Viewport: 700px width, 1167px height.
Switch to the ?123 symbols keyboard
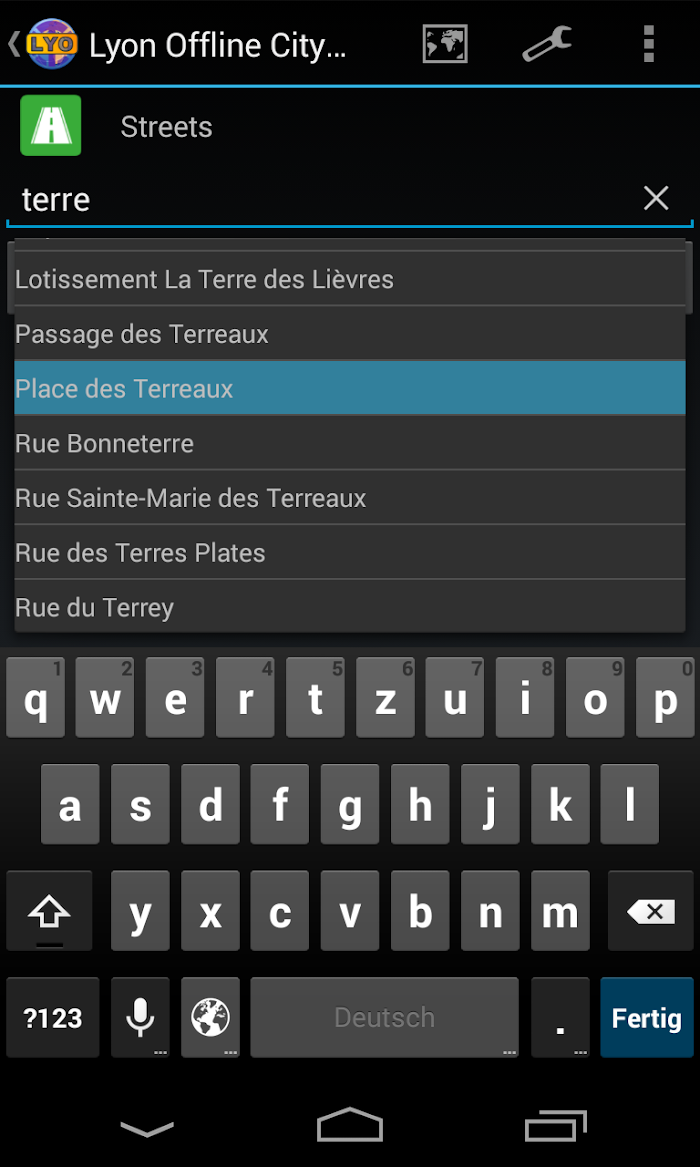coord(53,1017)
